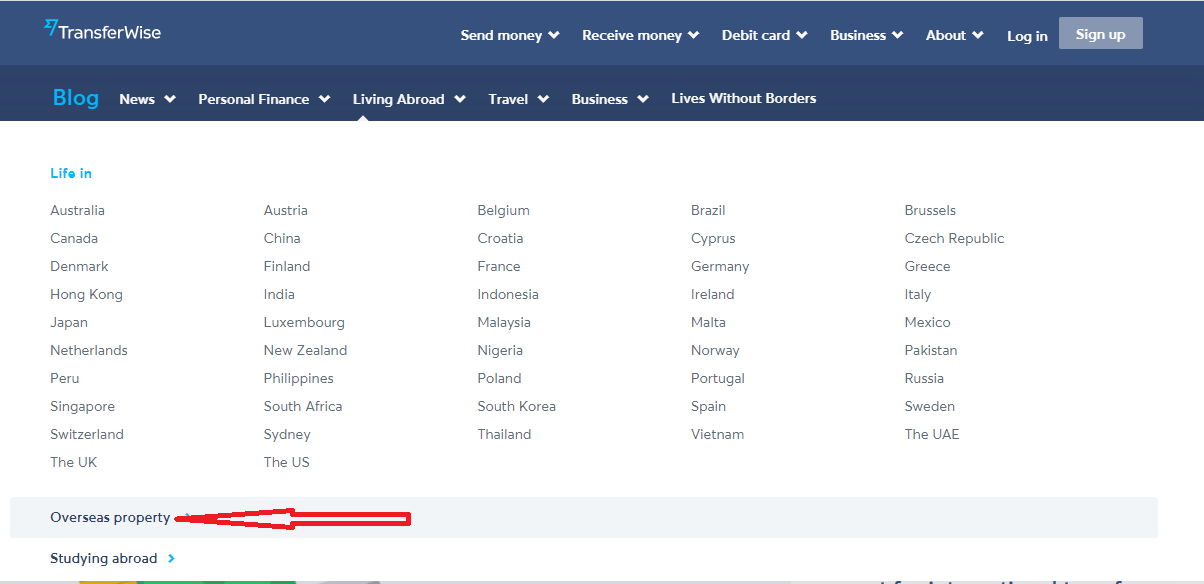Open the Receive money dropdown
Screen dimensions: 1204x584
point(640,35)
